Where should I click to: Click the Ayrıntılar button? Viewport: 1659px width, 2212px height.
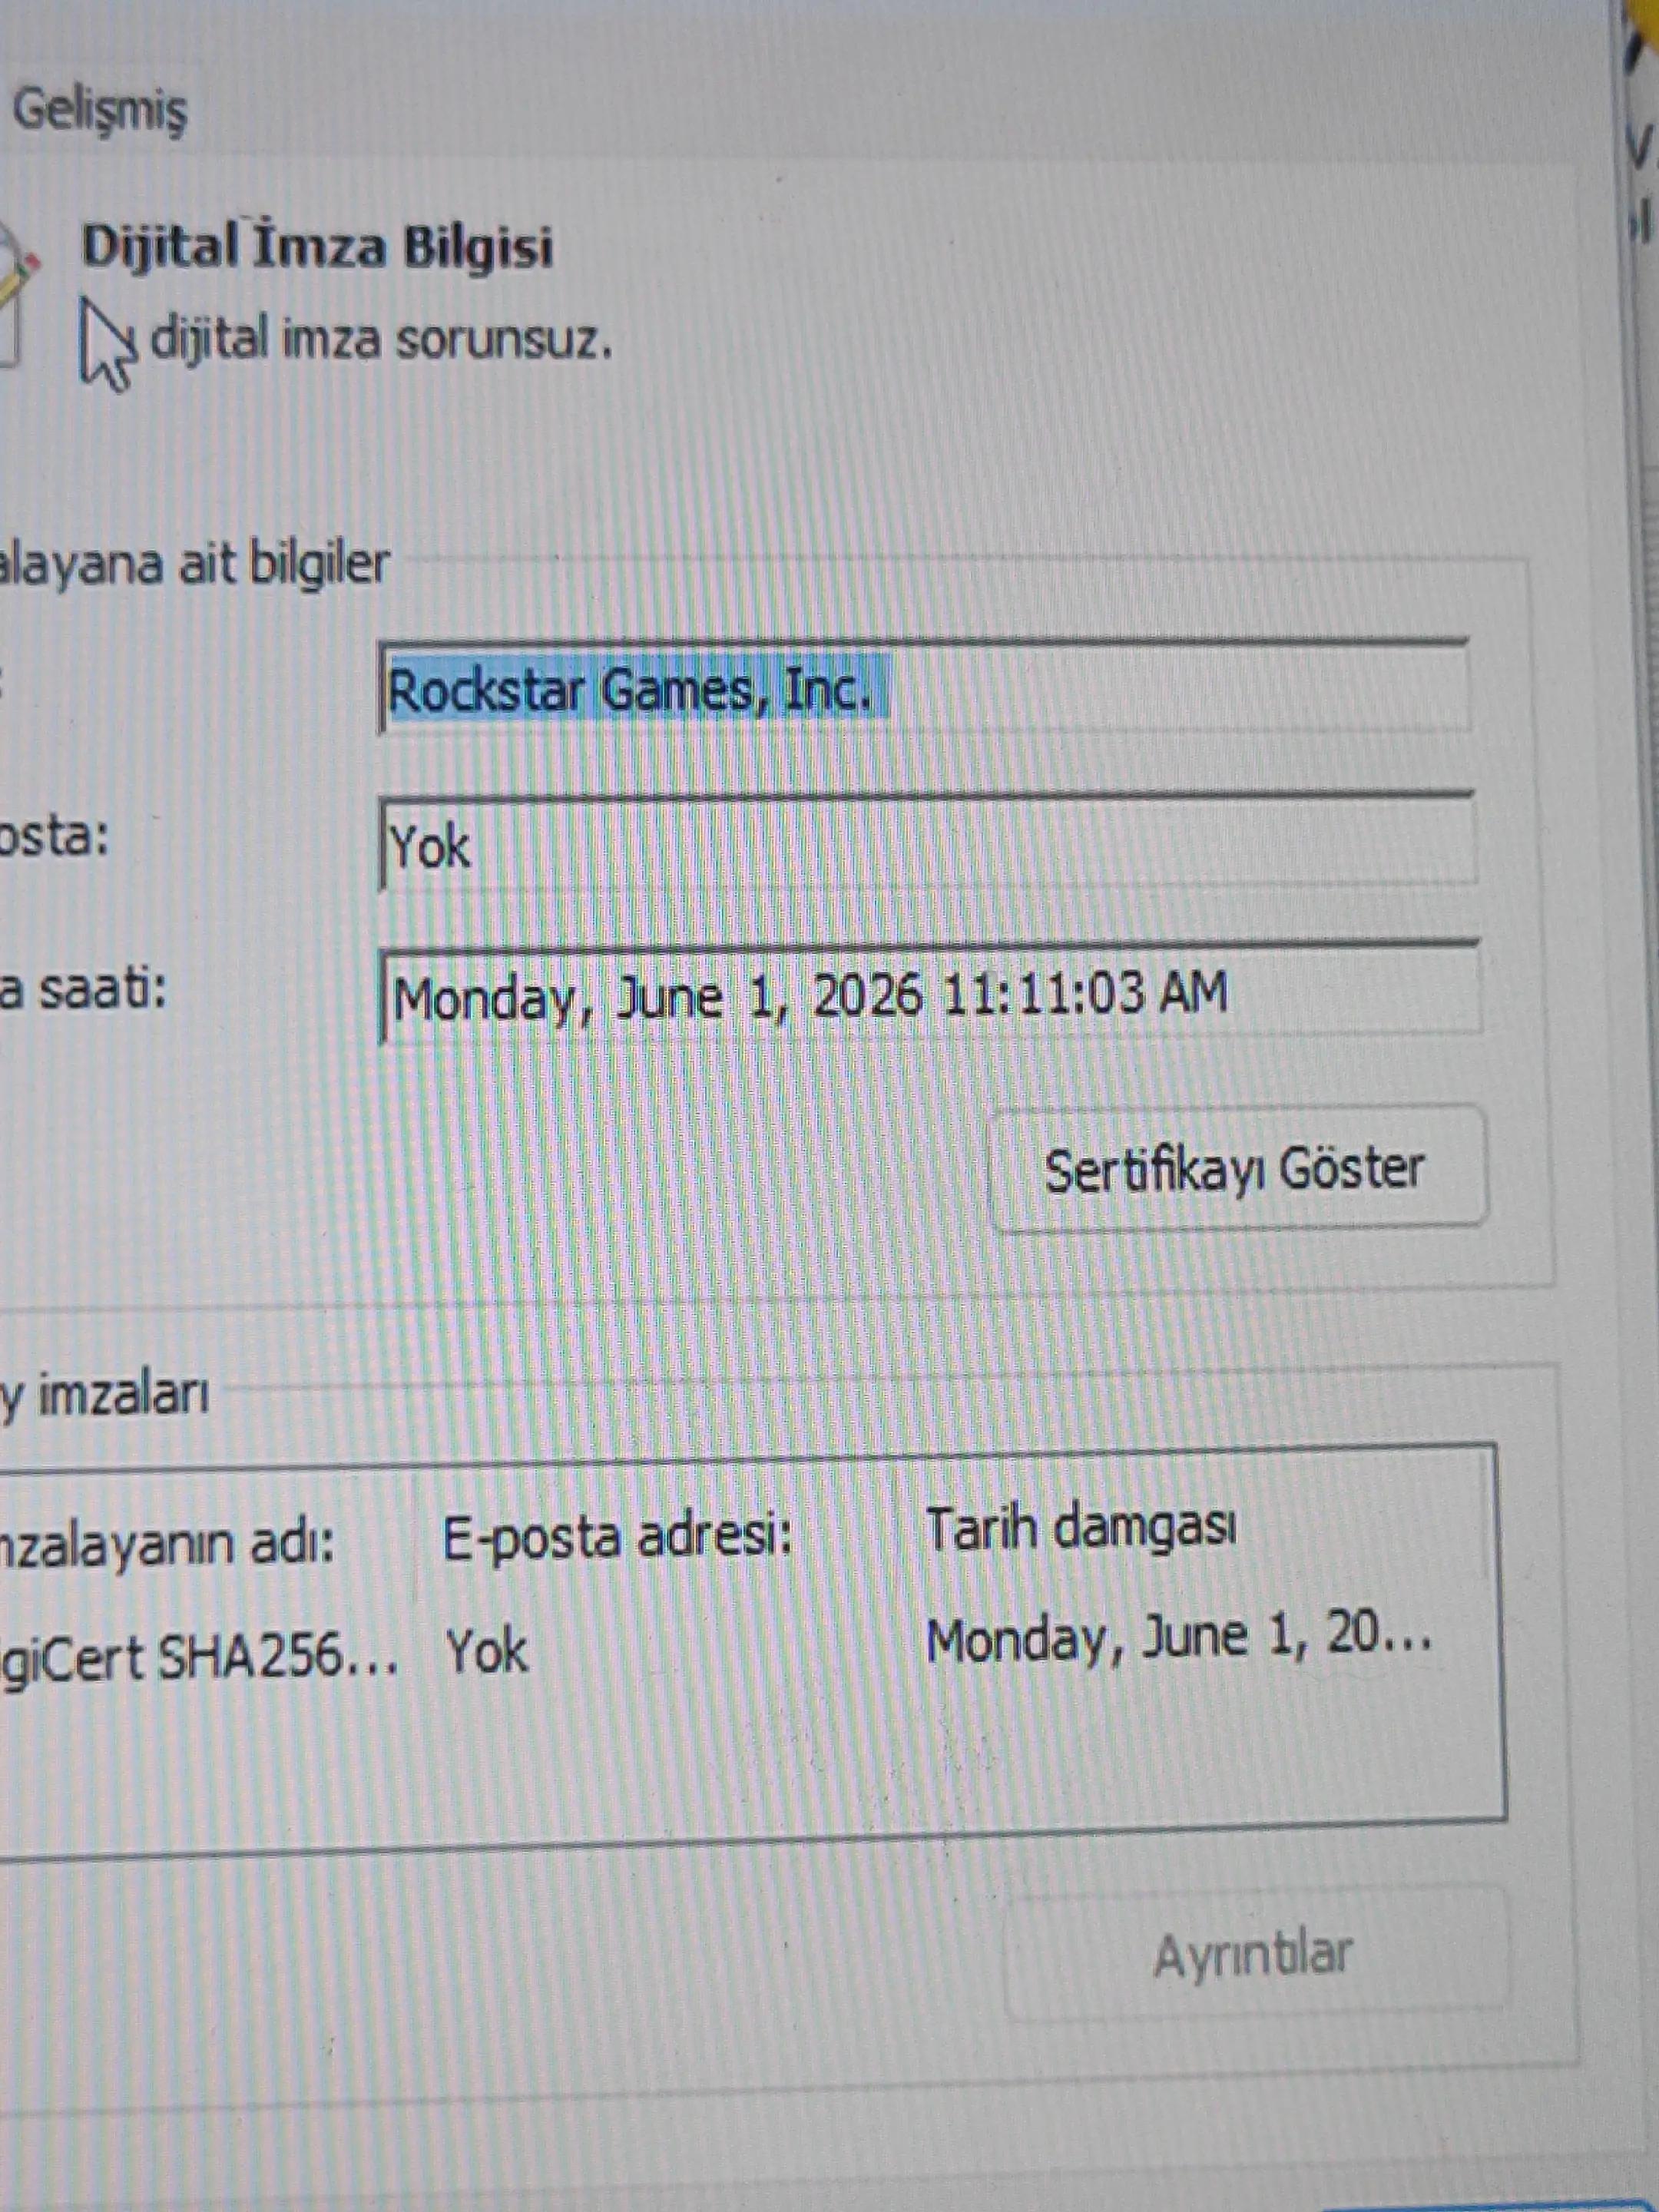[x=1254, y=1954]
